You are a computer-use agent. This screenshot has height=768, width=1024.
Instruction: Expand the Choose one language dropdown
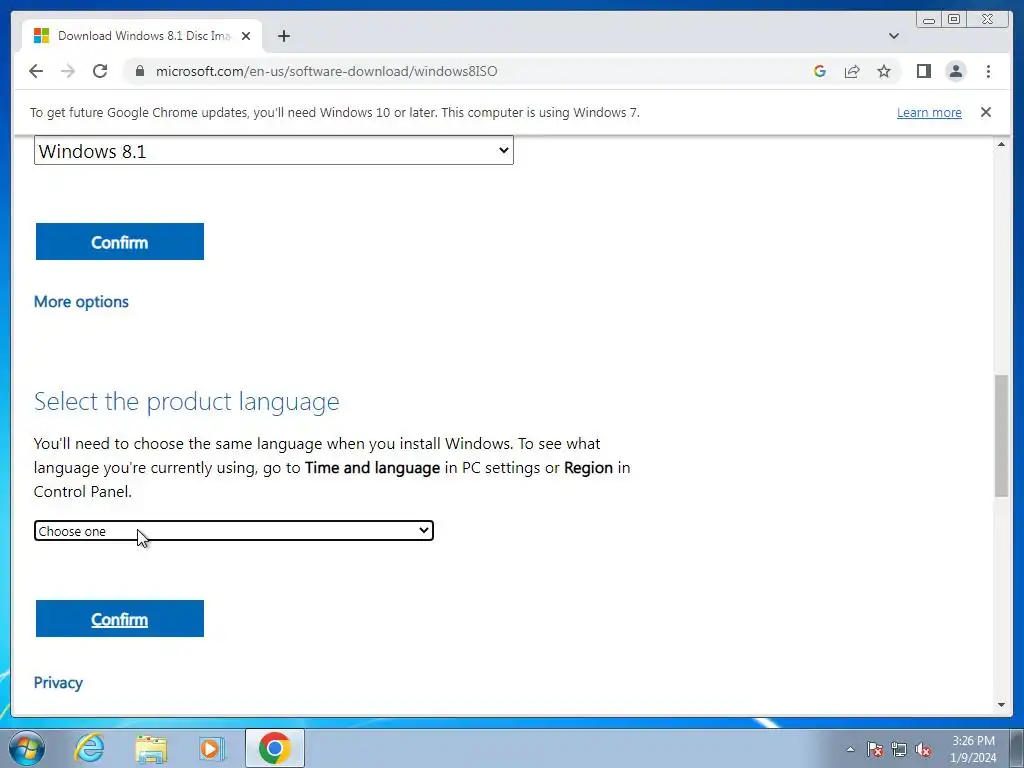[x=234, y=531]
